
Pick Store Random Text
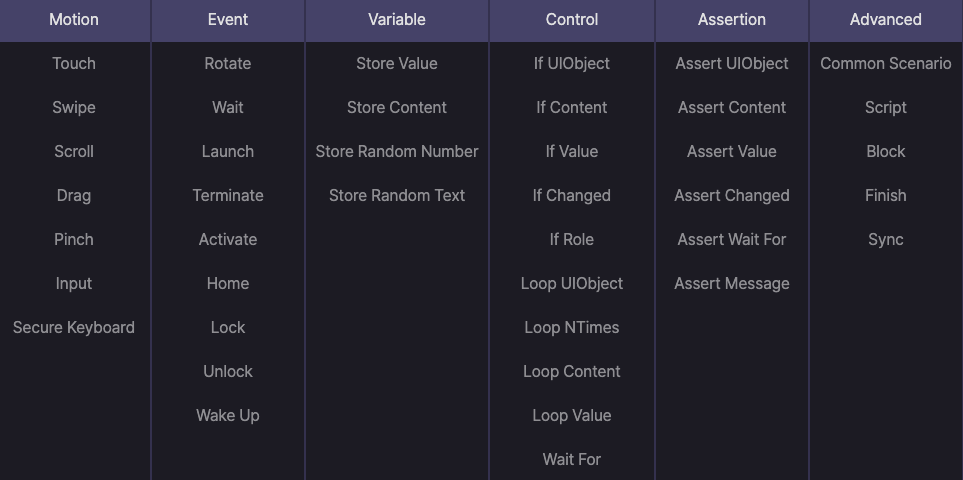click(x=397, y=195)
